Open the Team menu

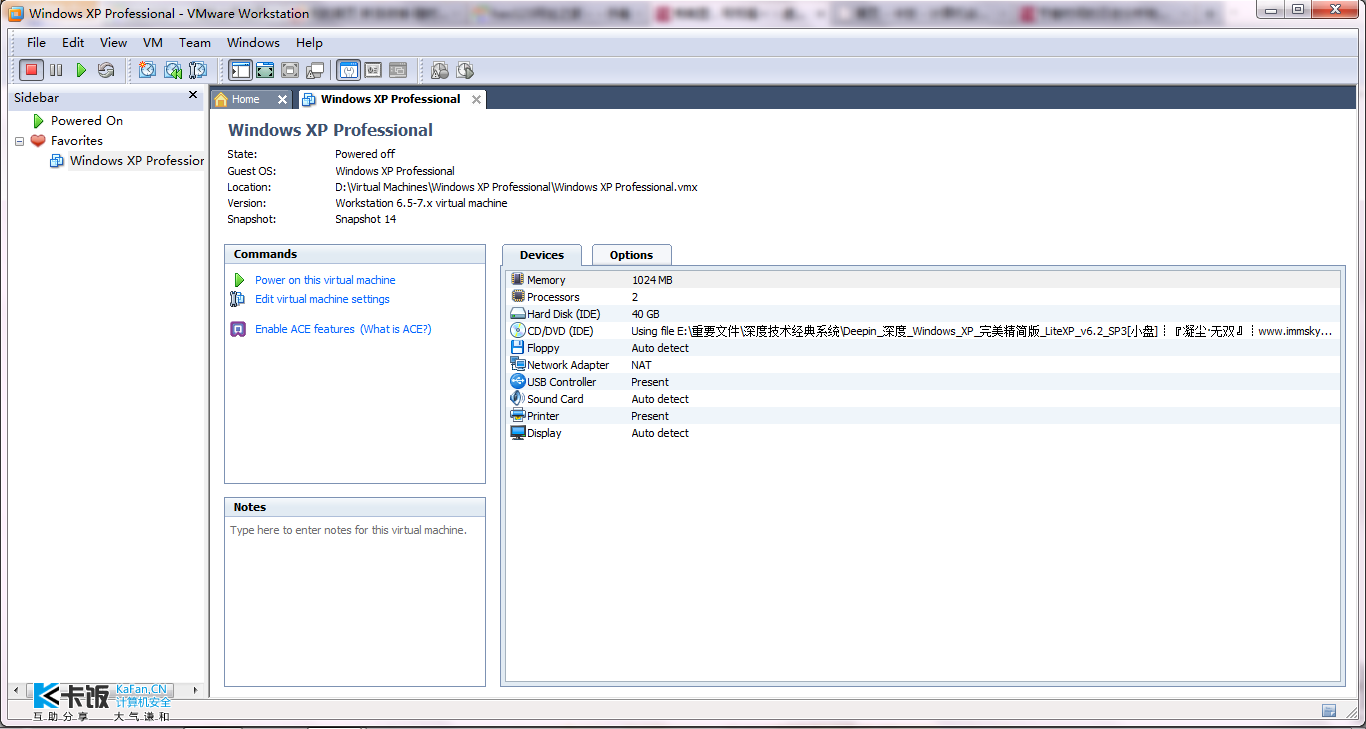click(x=195, y=42)
